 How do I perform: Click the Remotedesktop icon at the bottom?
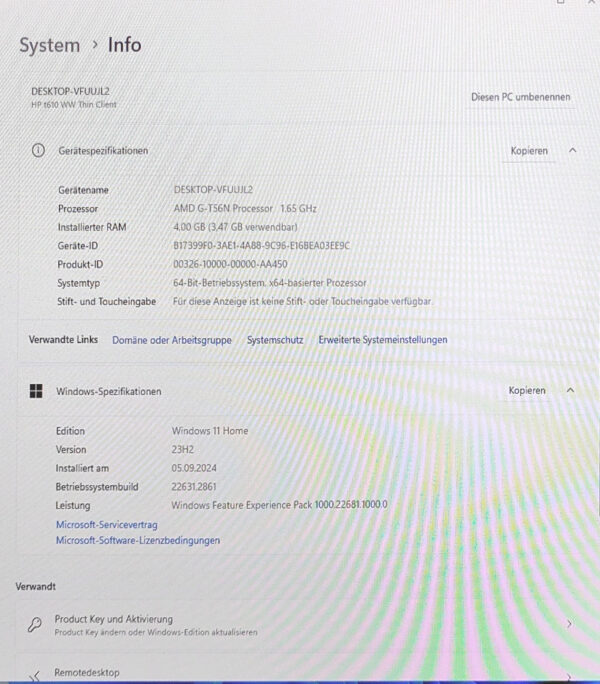click(35, 676)
